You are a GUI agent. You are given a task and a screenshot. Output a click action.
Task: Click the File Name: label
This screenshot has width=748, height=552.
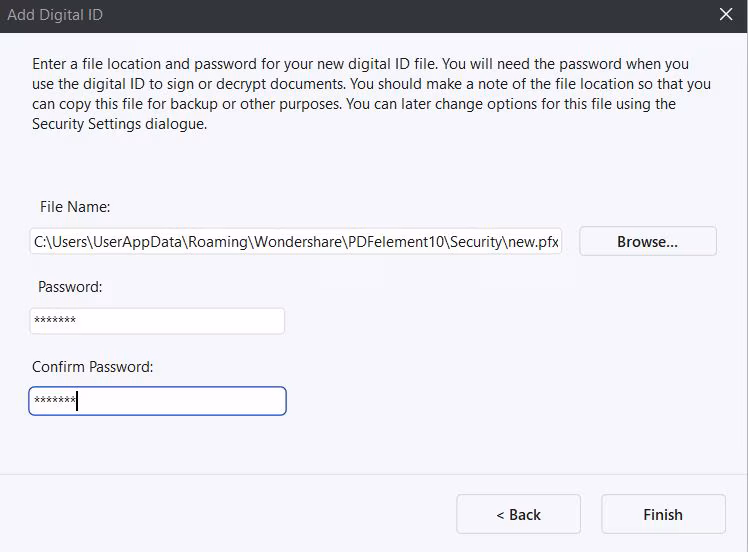74,207
